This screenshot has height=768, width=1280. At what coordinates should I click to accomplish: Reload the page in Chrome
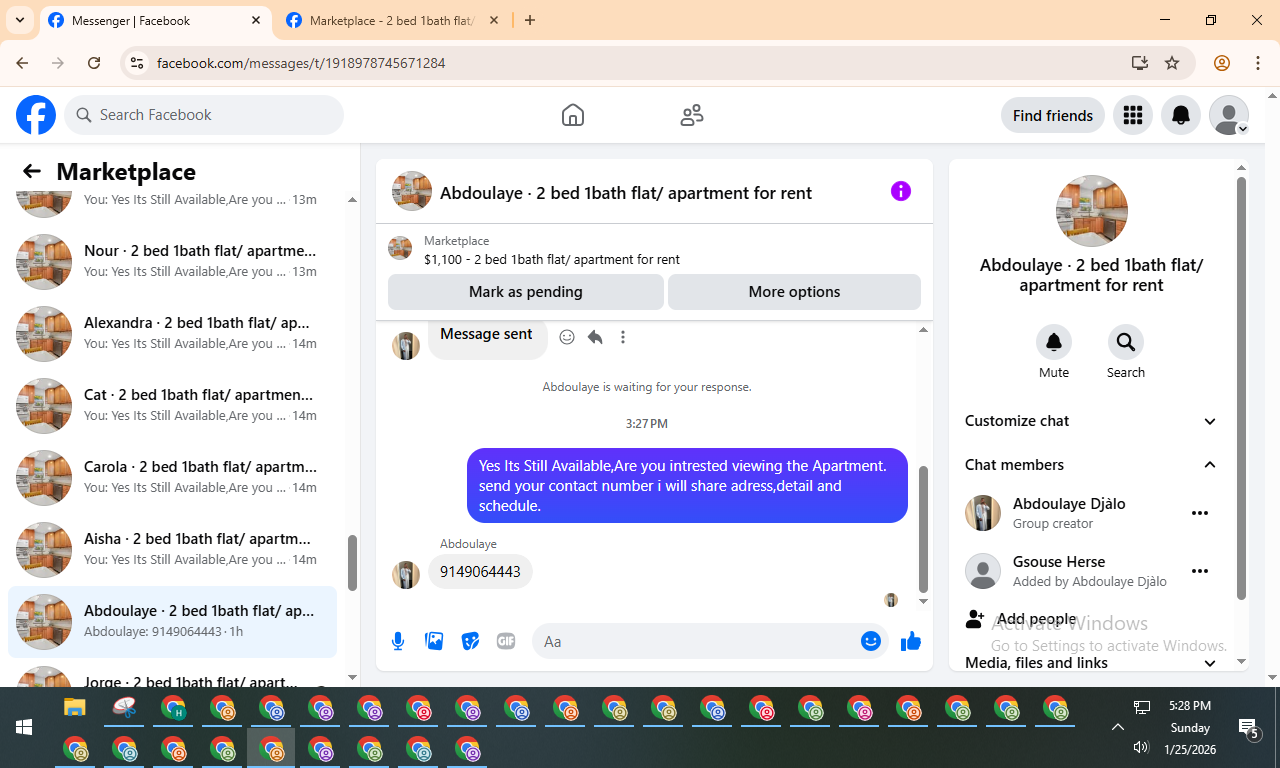pyautogui.click(x=94, y=63)
